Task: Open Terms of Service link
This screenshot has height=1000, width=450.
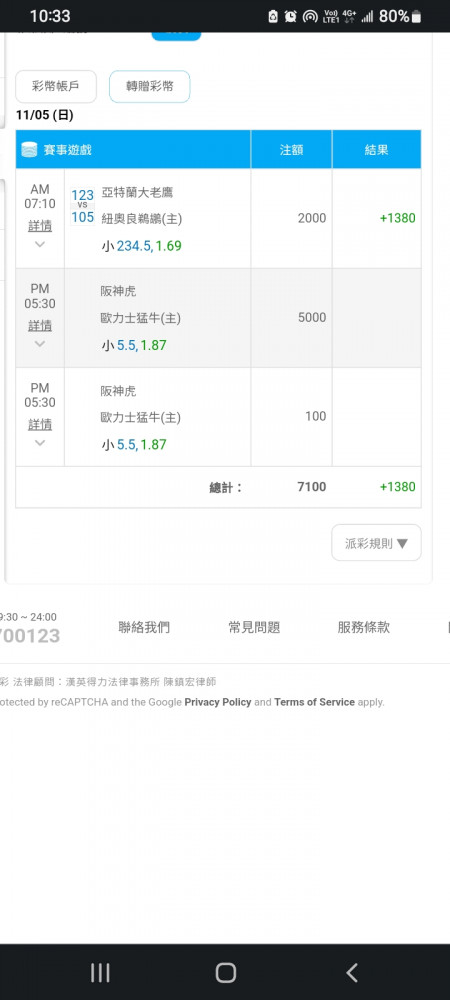Action: pos(314,702)
